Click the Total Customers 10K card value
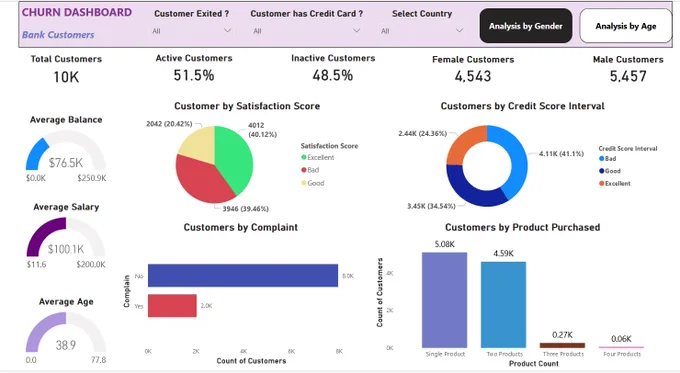The height and width of the screenshot is (373, 680). (x=66, y=77)
